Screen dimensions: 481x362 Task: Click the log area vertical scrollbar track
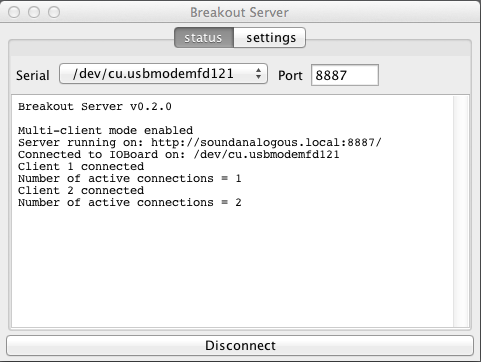point(461,211)
